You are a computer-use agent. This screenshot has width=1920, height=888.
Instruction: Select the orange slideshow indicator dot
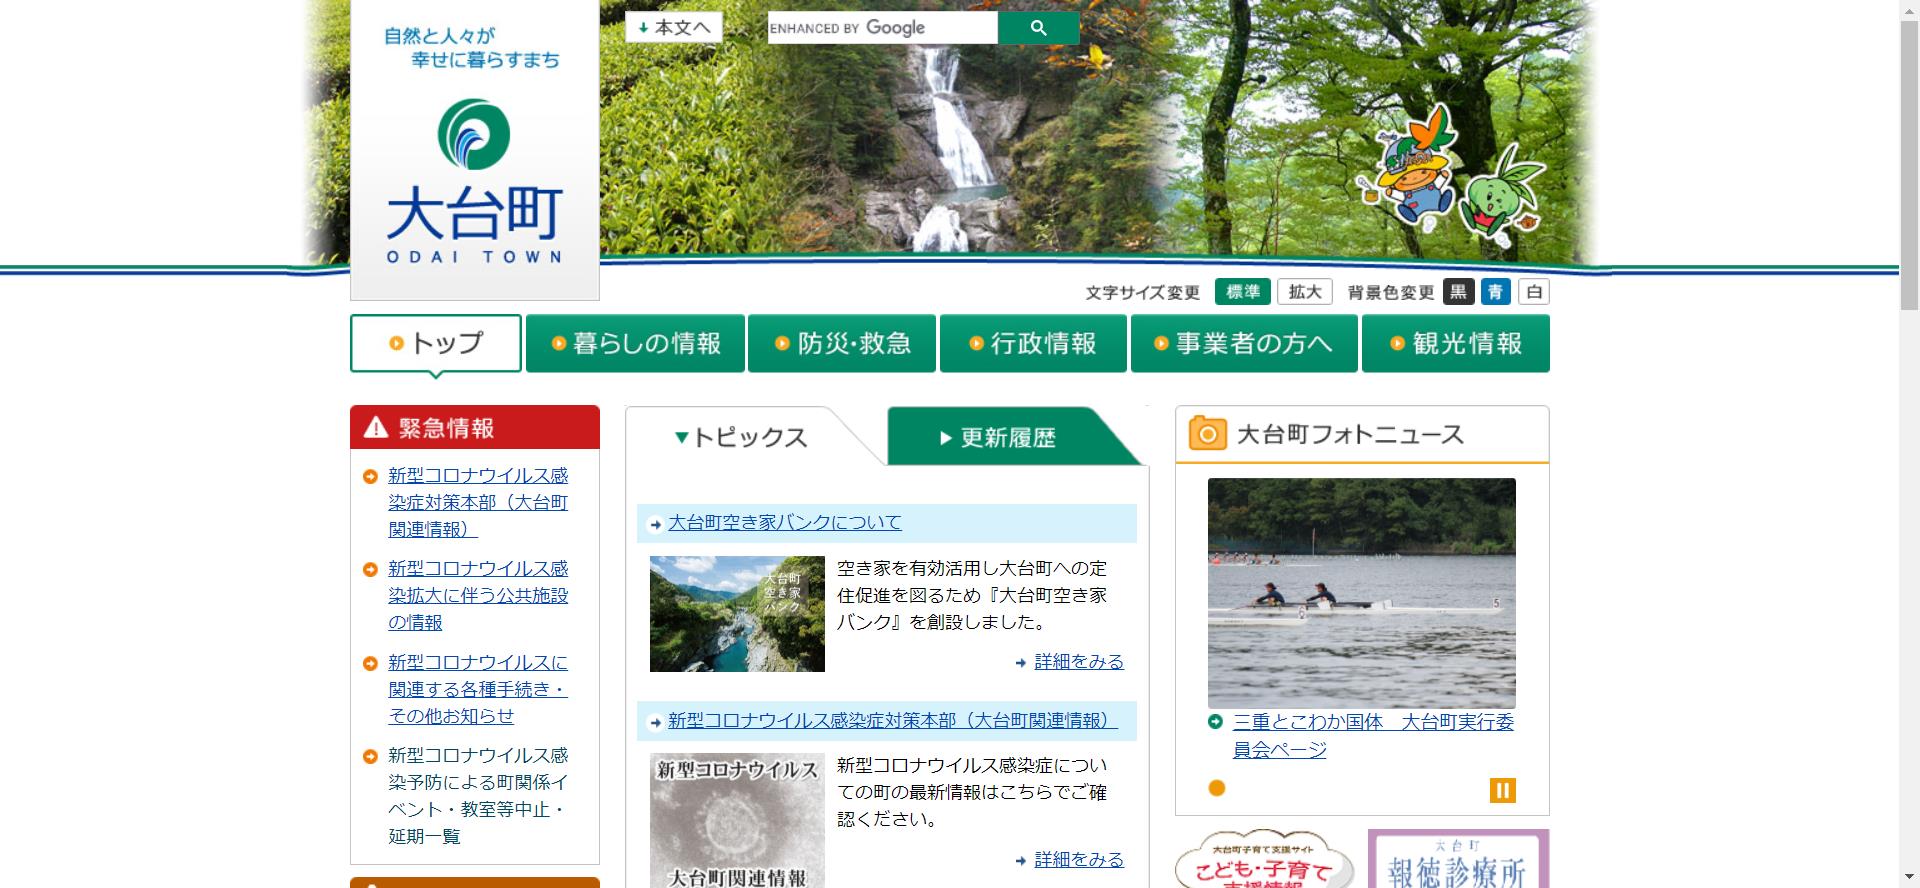[1217, 788]
